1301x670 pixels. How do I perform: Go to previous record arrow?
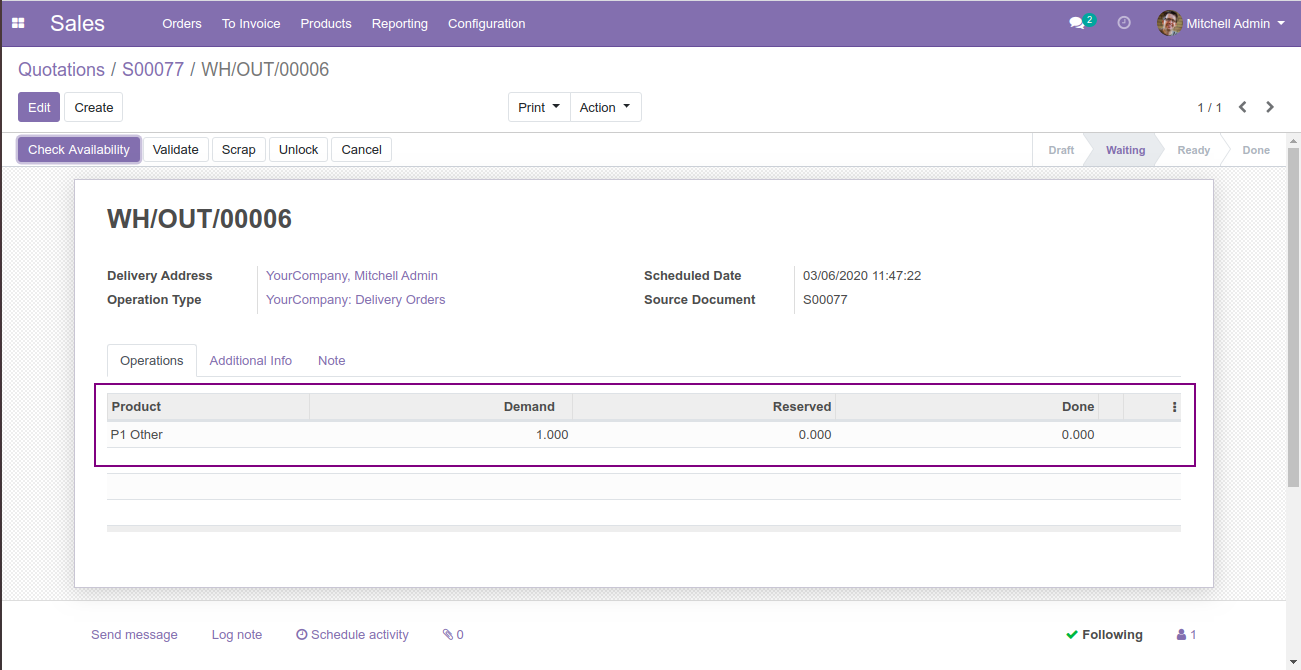tap(1243, 107)
